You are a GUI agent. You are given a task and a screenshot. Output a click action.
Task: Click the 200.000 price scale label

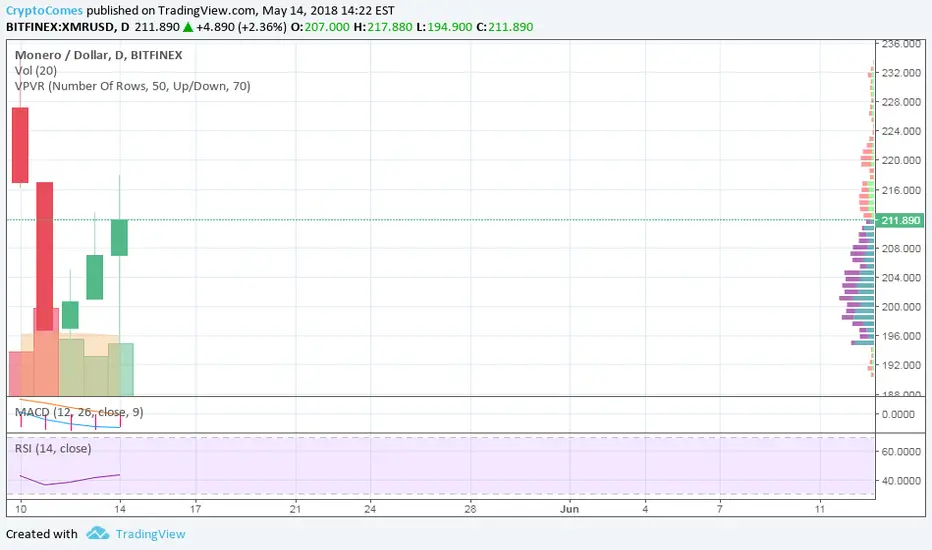click(x=901, y=306)
